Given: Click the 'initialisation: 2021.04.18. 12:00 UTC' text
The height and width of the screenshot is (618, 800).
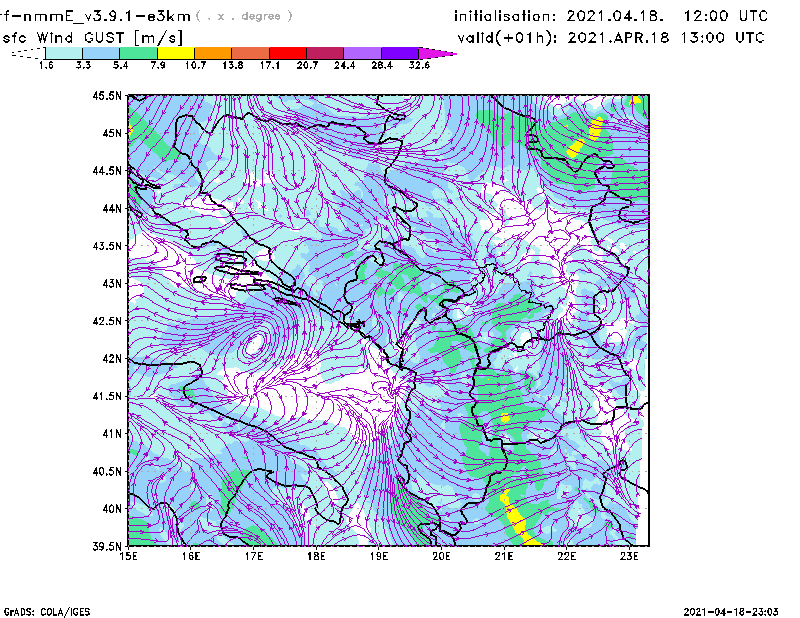Looking at the screenshot, I should (611, 16).
